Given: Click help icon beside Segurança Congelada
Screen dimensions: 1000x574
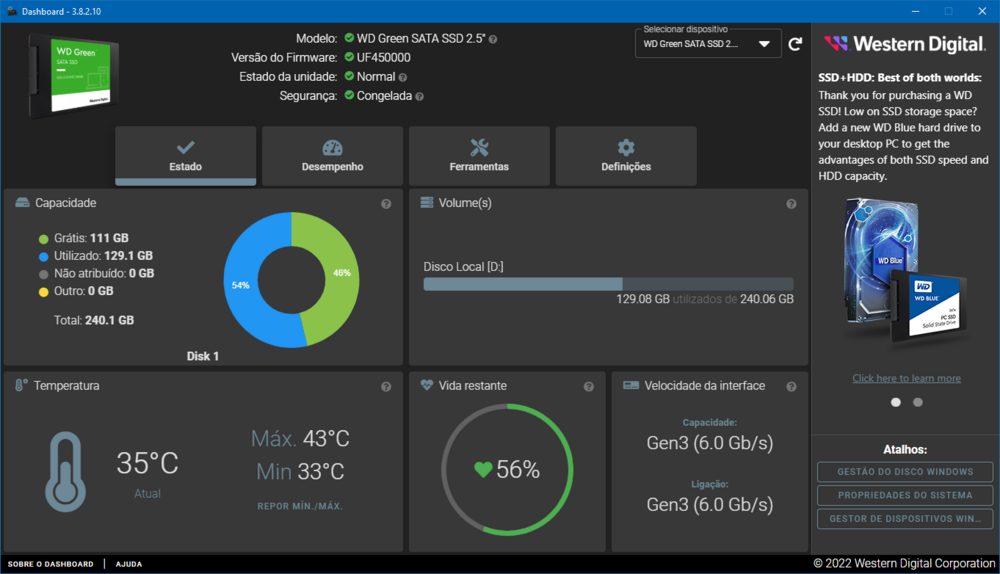Looking at the screenshot, I should 419,96.
